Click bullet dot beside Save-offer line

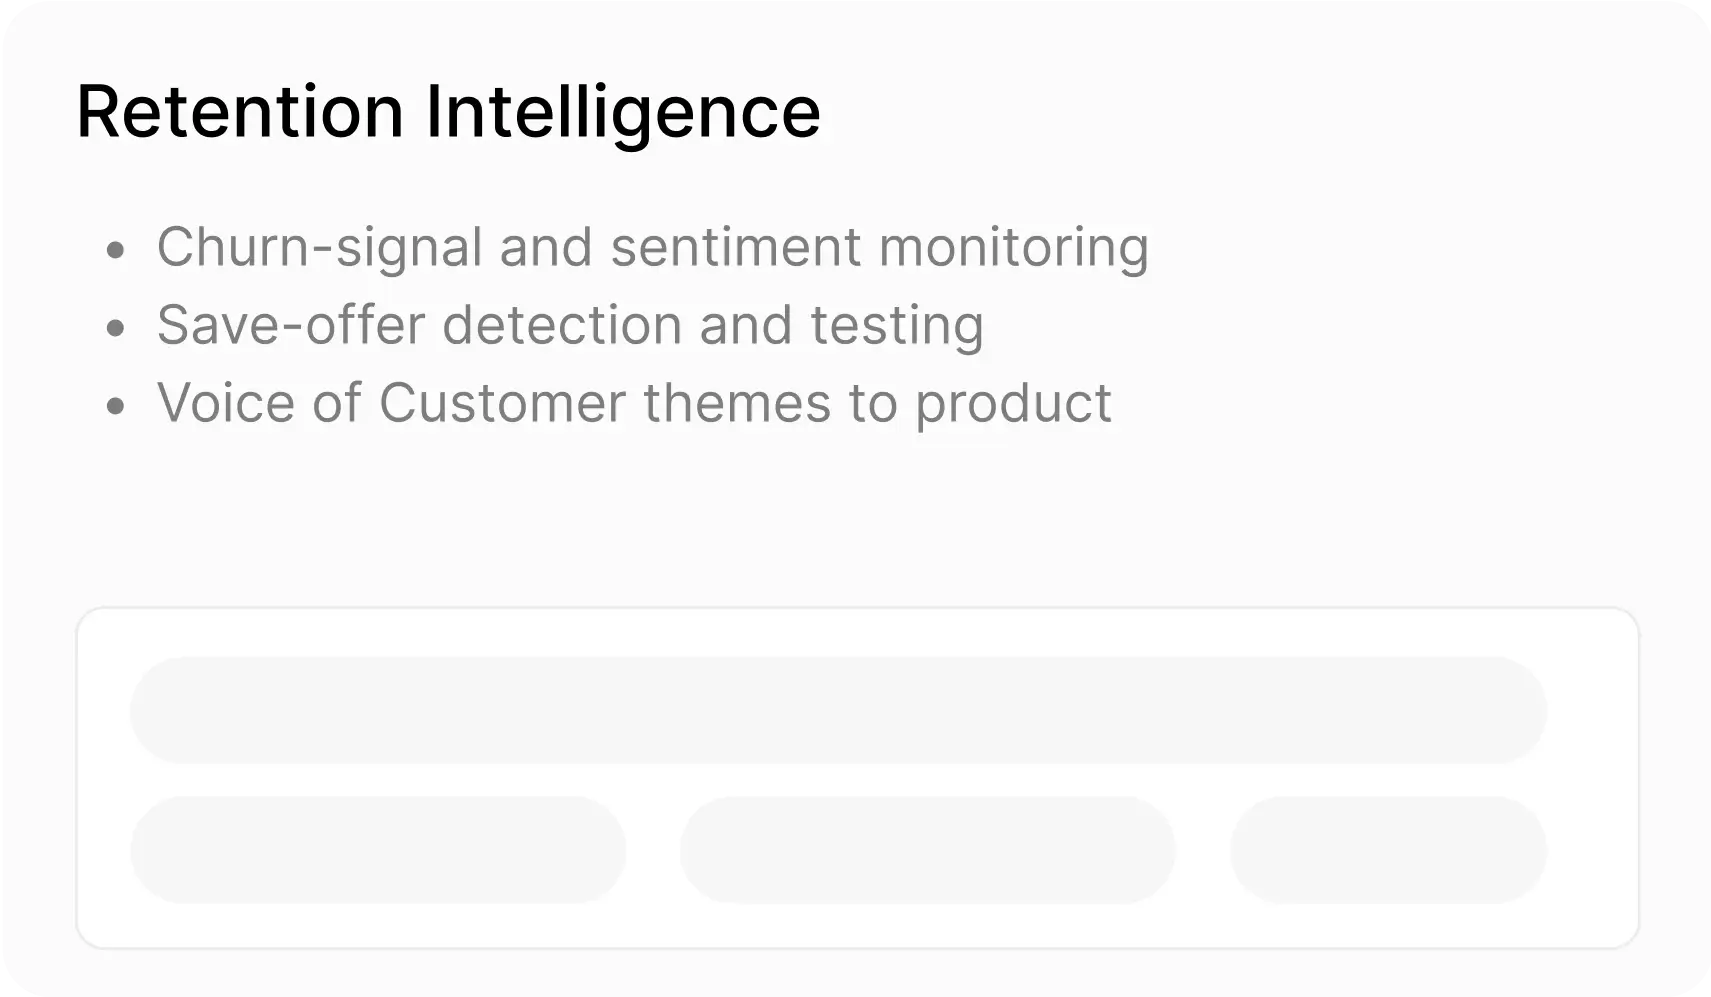point(116,328)
